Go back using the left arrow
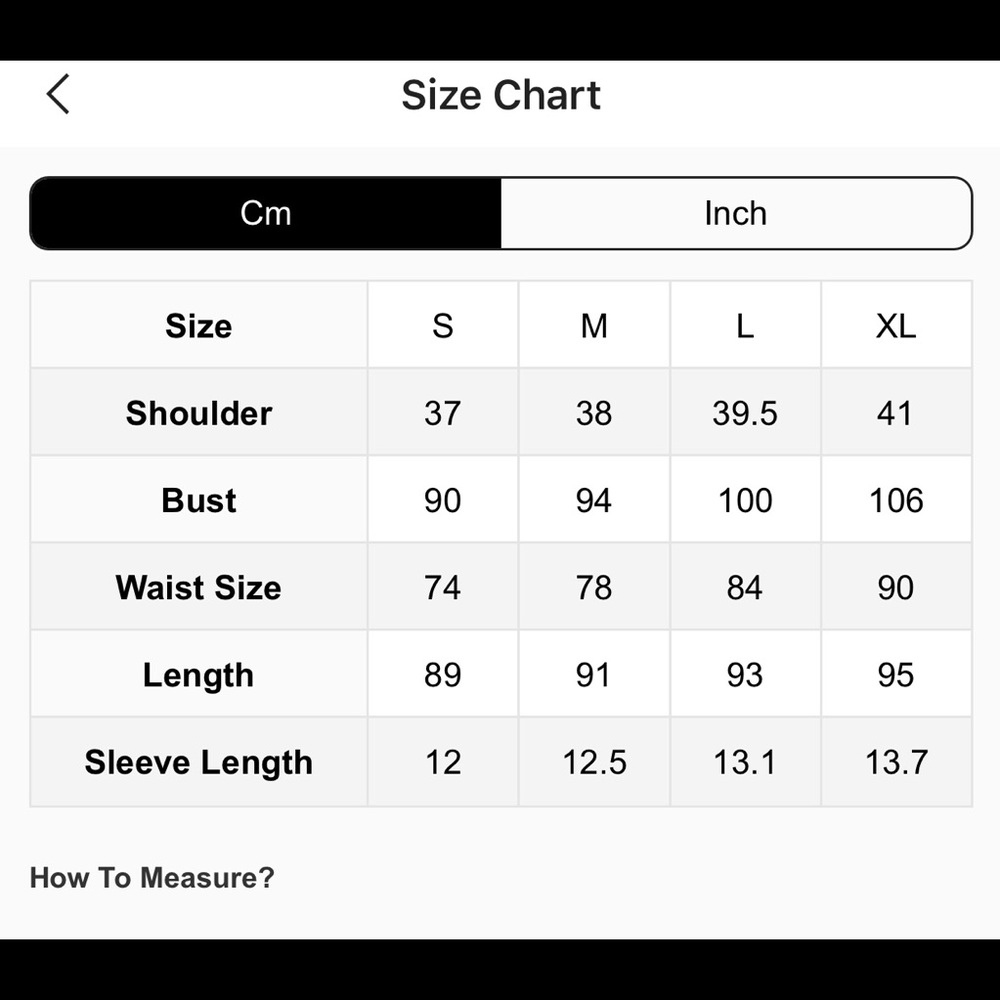 click(58, 95)
